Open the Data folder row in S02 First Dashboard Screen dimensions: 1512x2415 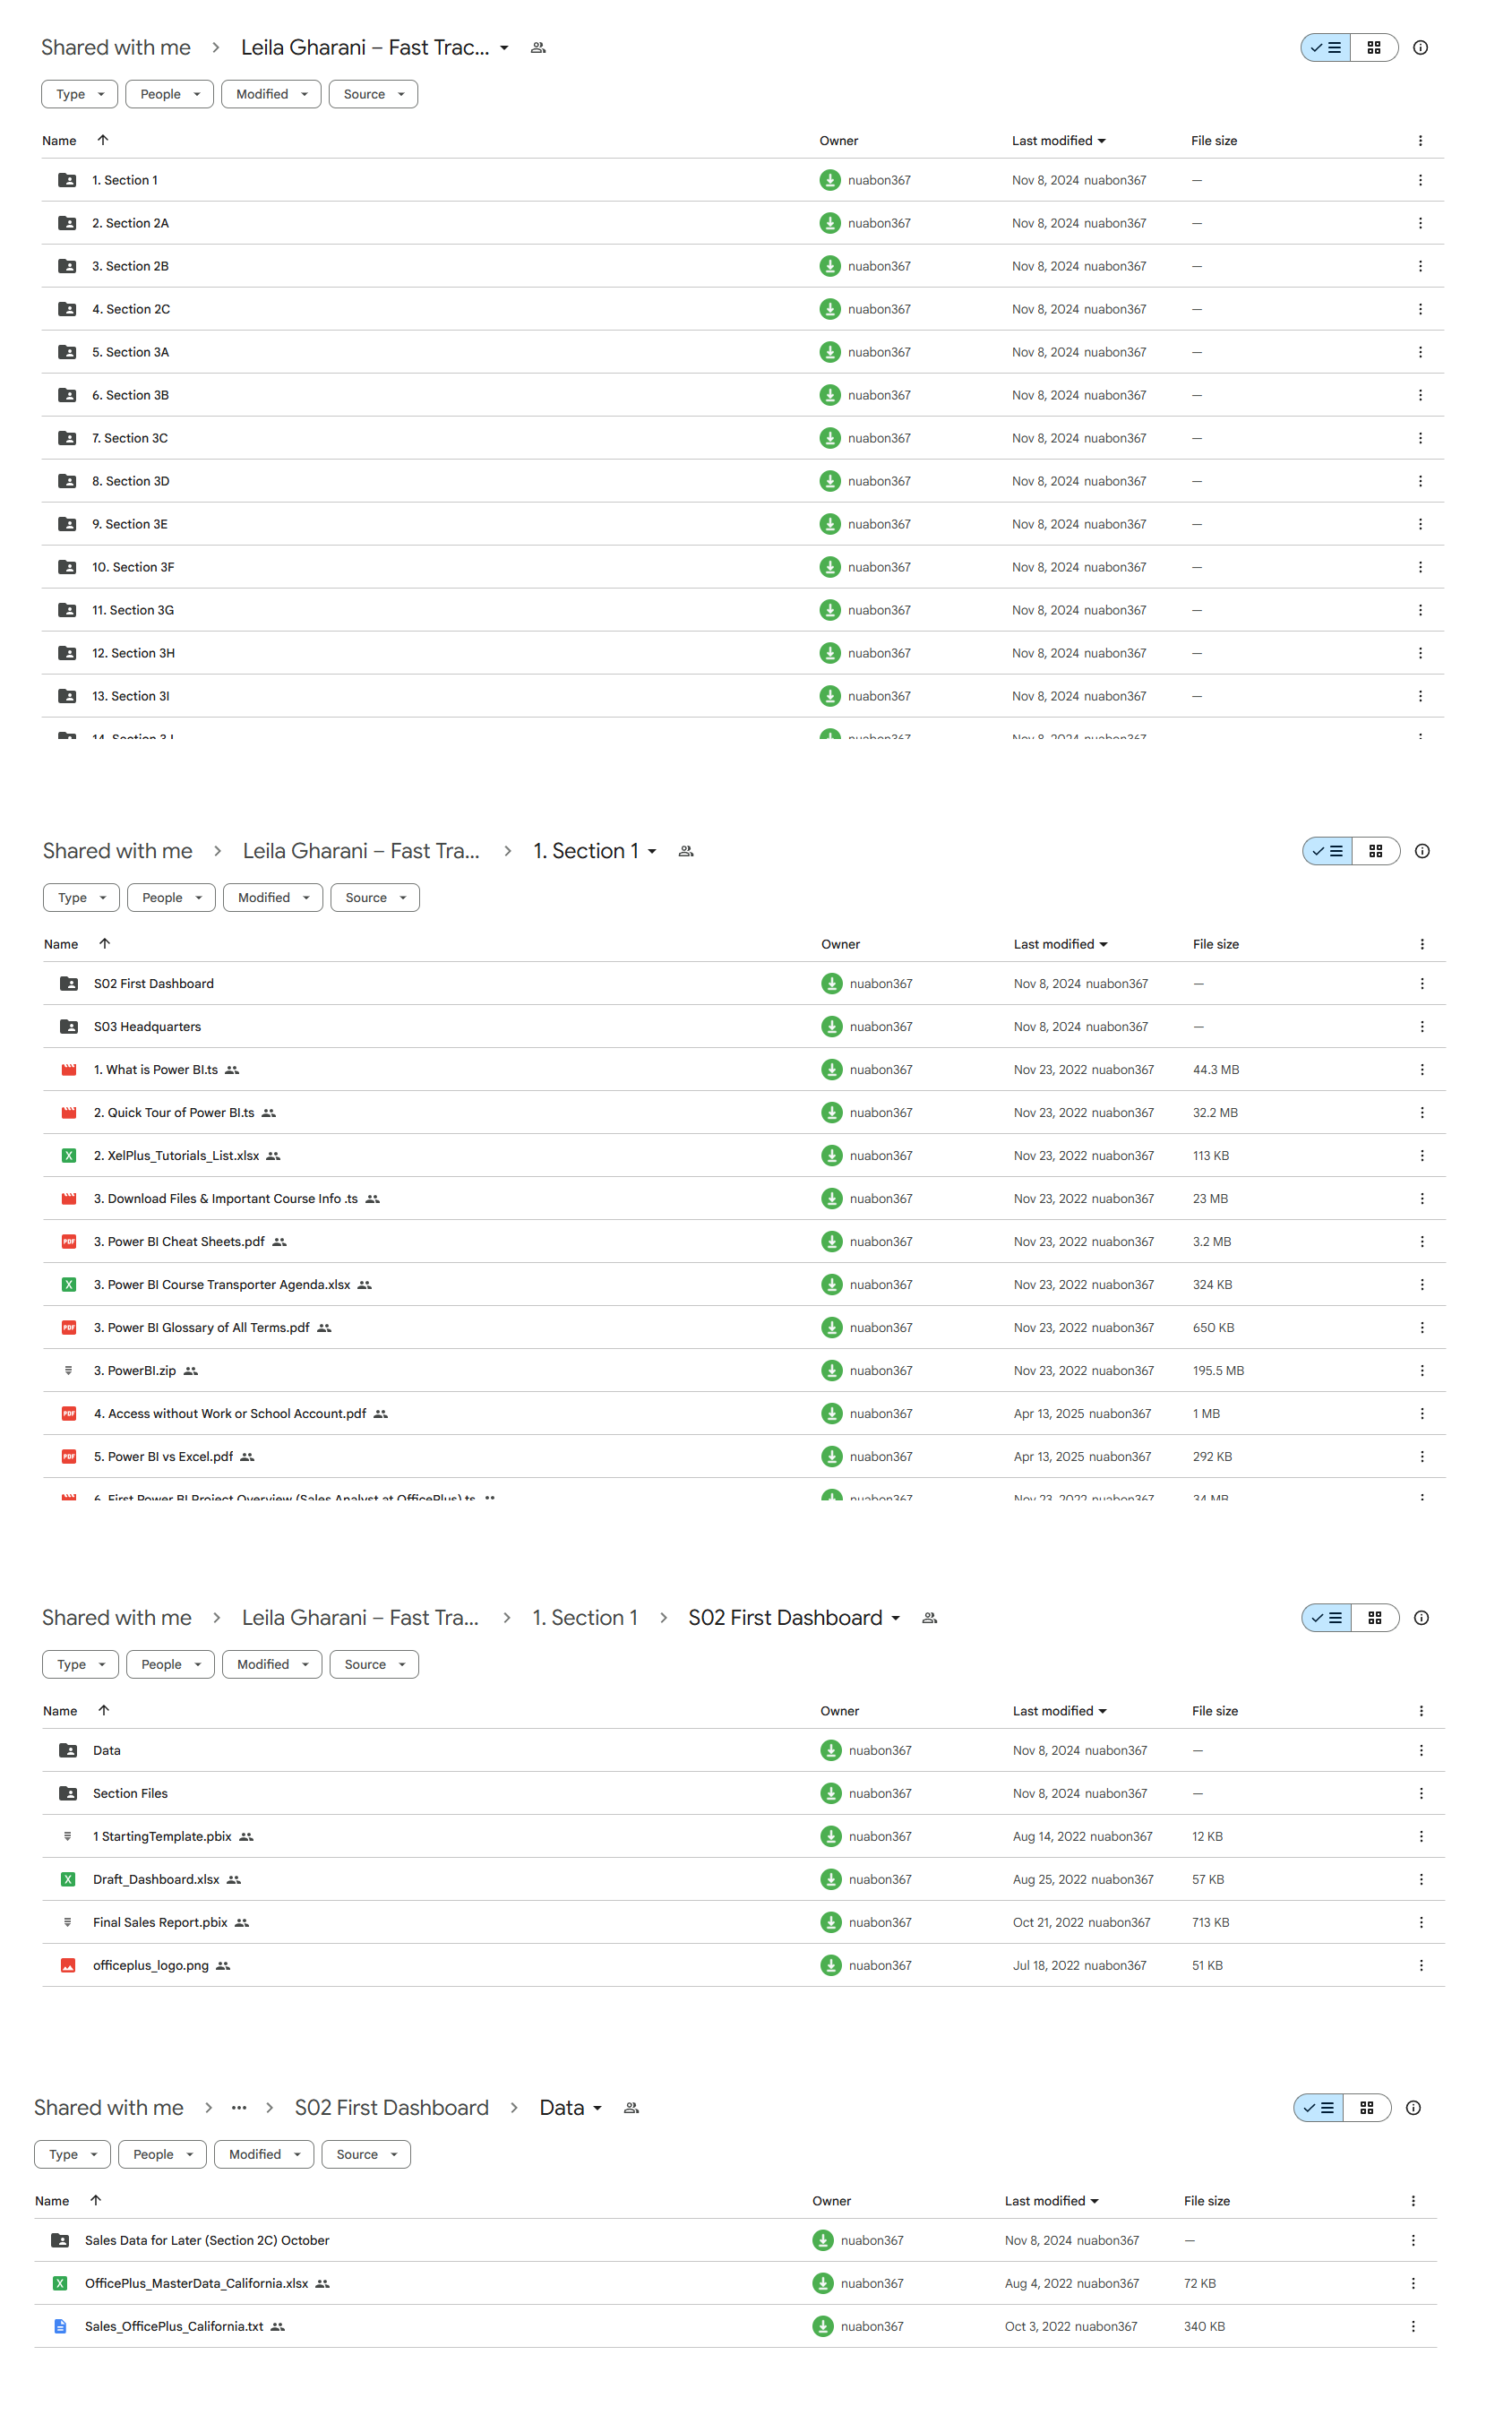[743, 1751]
